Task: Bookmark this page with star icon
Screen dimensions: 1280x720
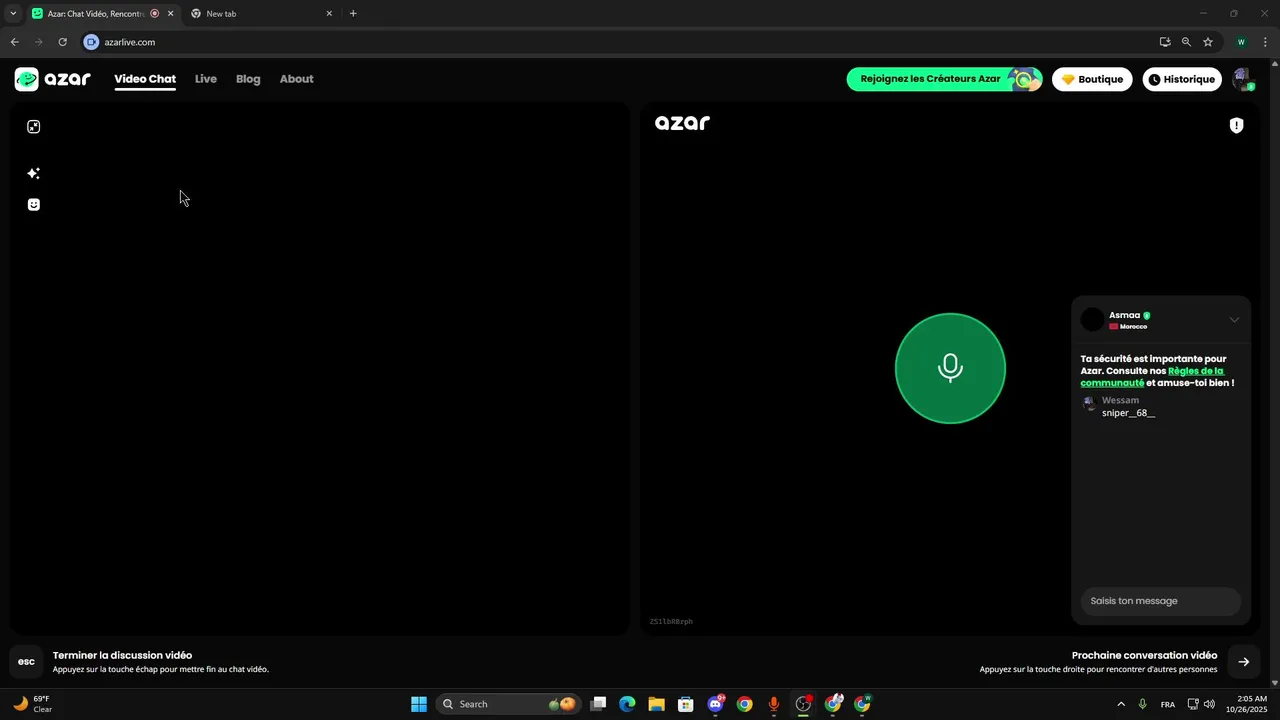Action: [x=1208, y=42]
